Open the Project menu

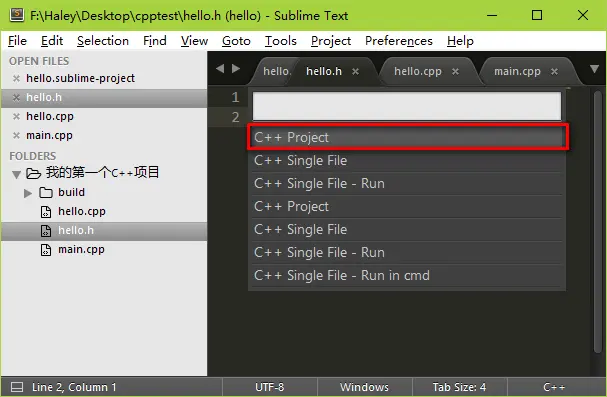click(331, 41)
